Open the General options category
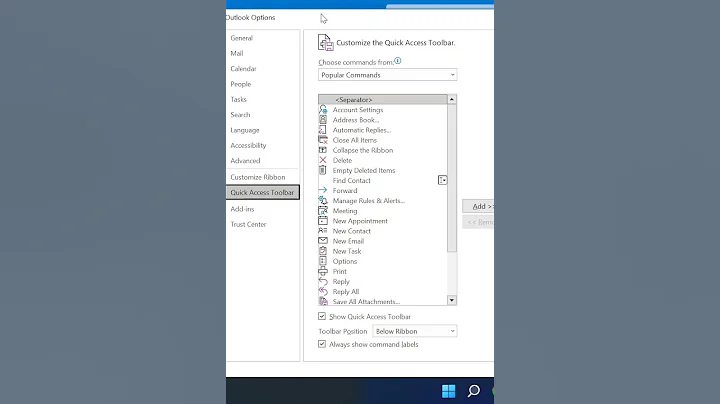 [x=242, y=38]
